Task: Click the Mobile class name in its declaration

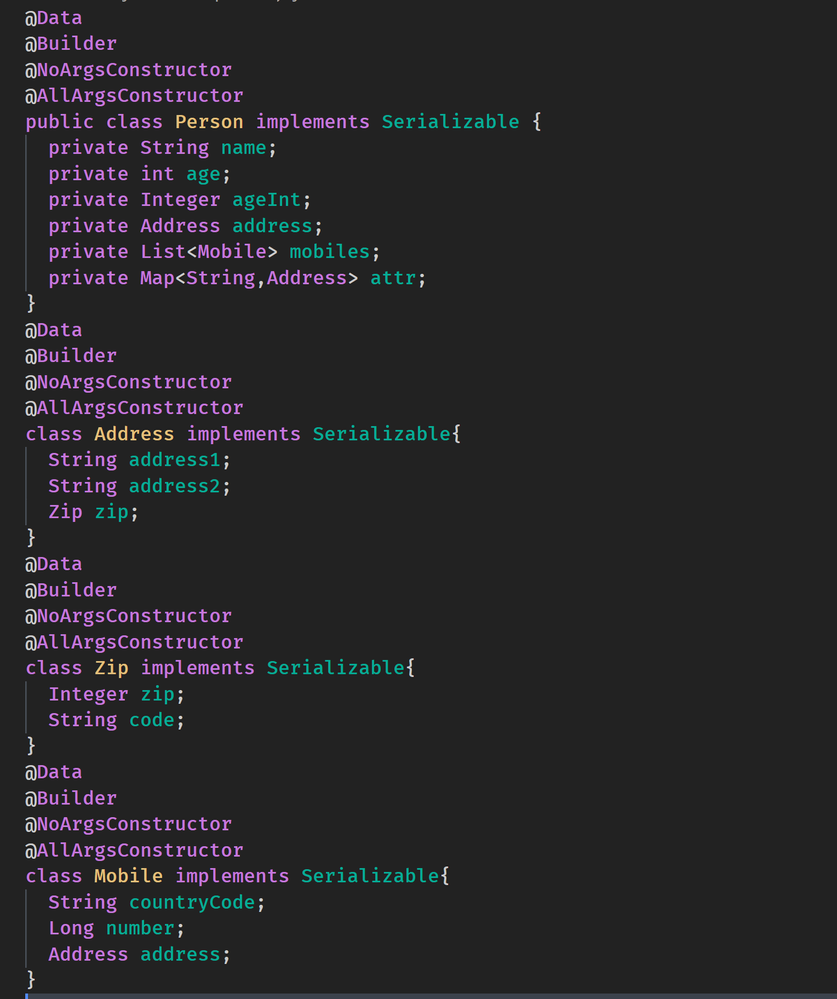Action: [128, 876]
